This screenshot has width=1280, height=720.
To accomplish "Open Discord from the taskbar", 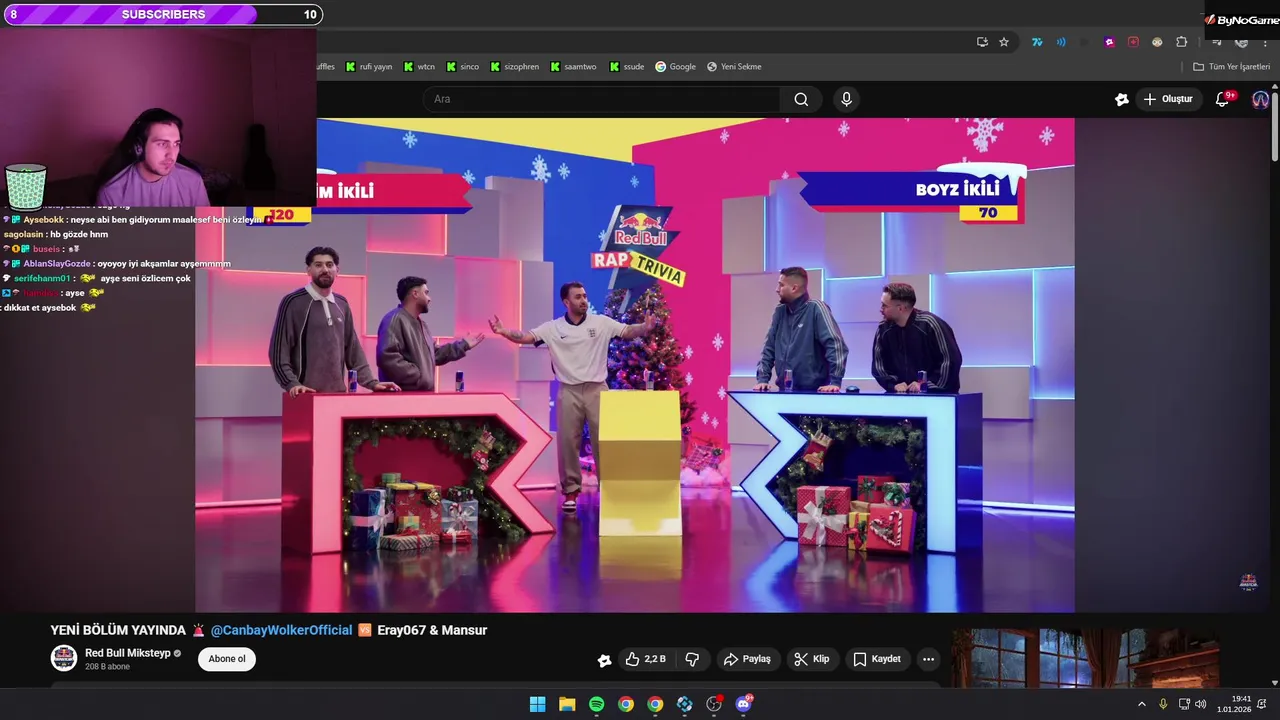I will 743,704.
